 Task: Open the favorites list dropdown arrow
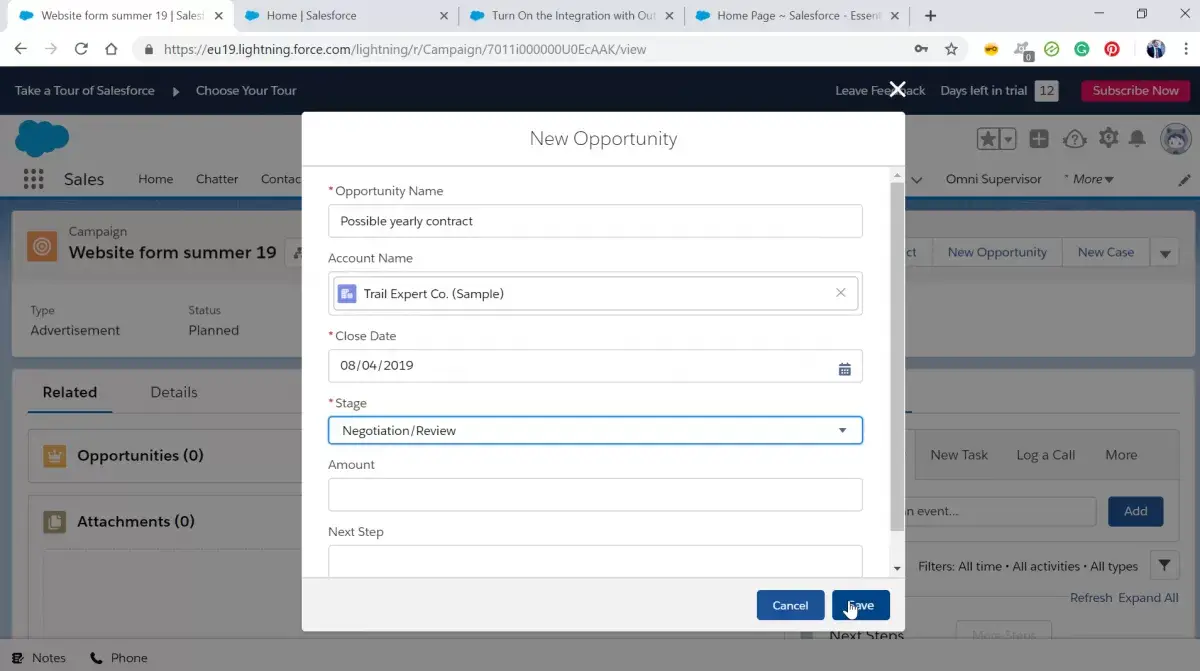click(x=1008, y=139)
